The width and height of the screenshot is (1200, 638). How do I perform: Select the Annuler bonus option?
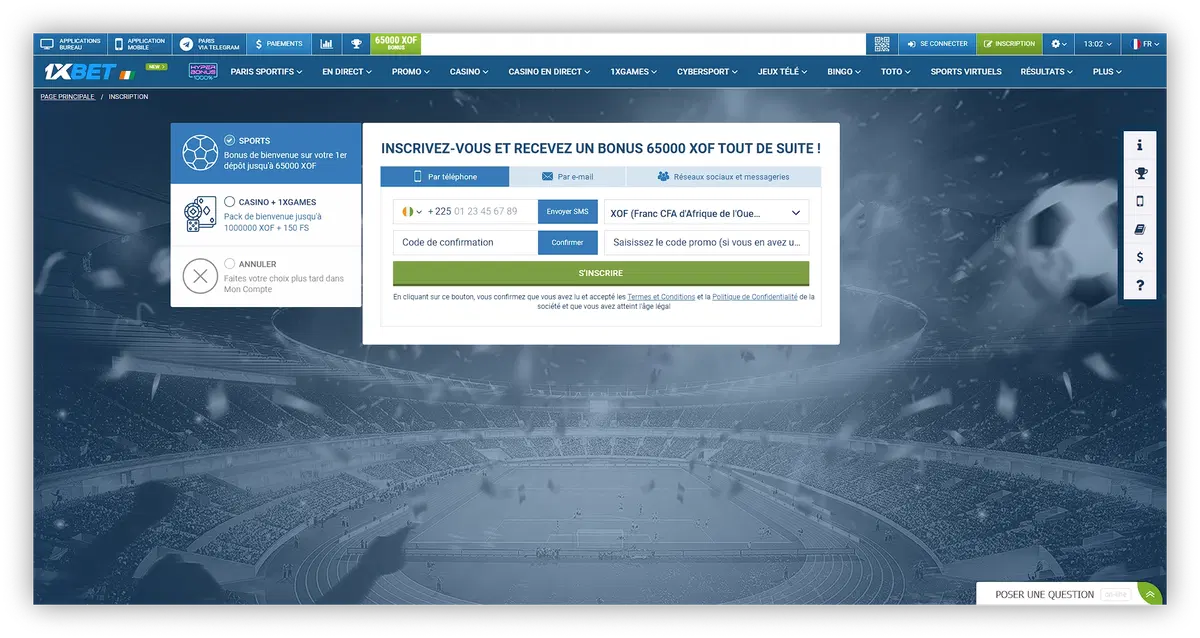coord(266,276)
